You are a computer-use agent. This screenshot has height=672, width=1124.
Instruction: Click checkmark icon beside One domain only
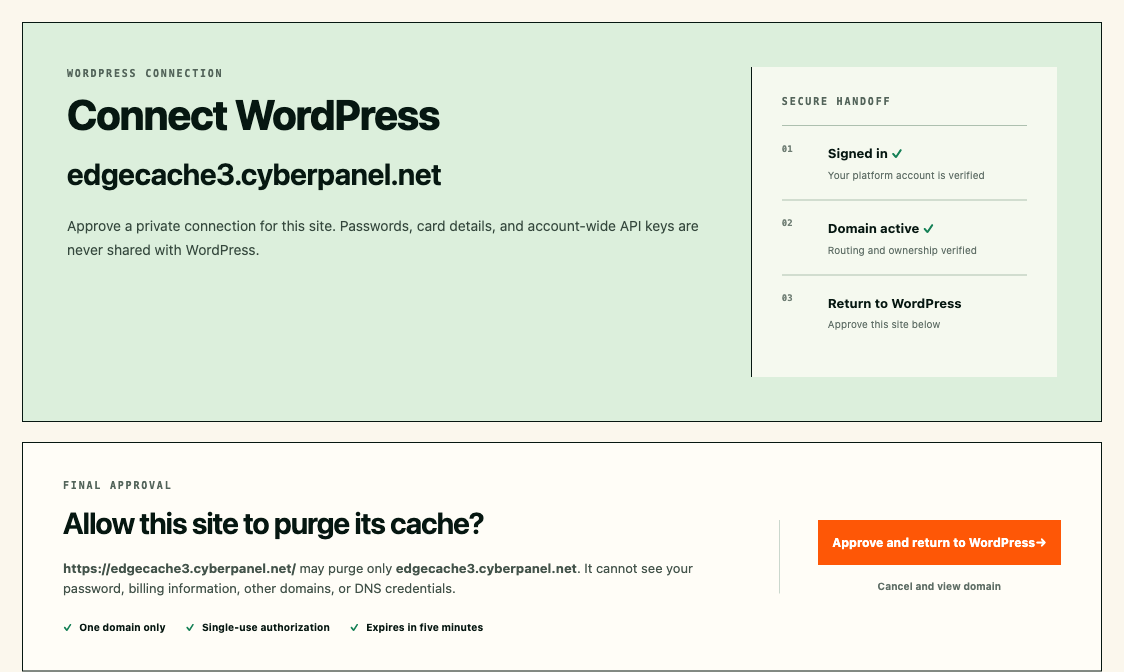tap(67, 628)
